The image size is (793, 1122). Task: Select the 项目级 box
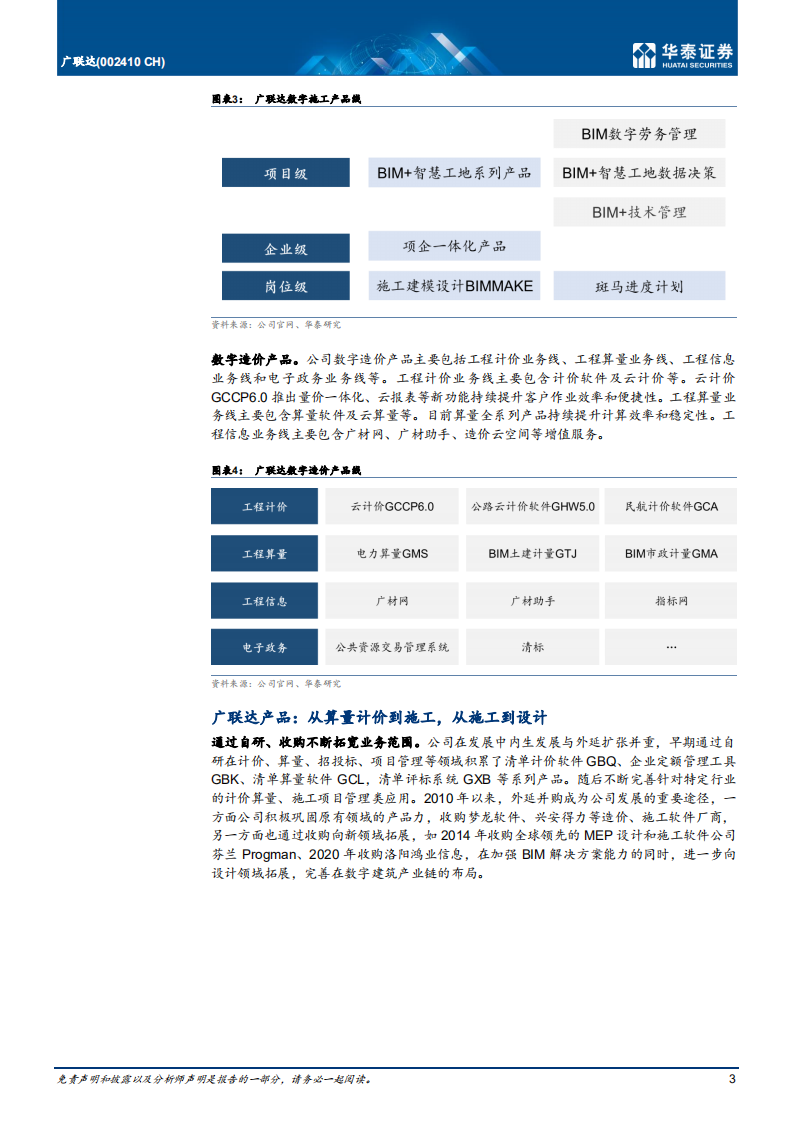286,172
